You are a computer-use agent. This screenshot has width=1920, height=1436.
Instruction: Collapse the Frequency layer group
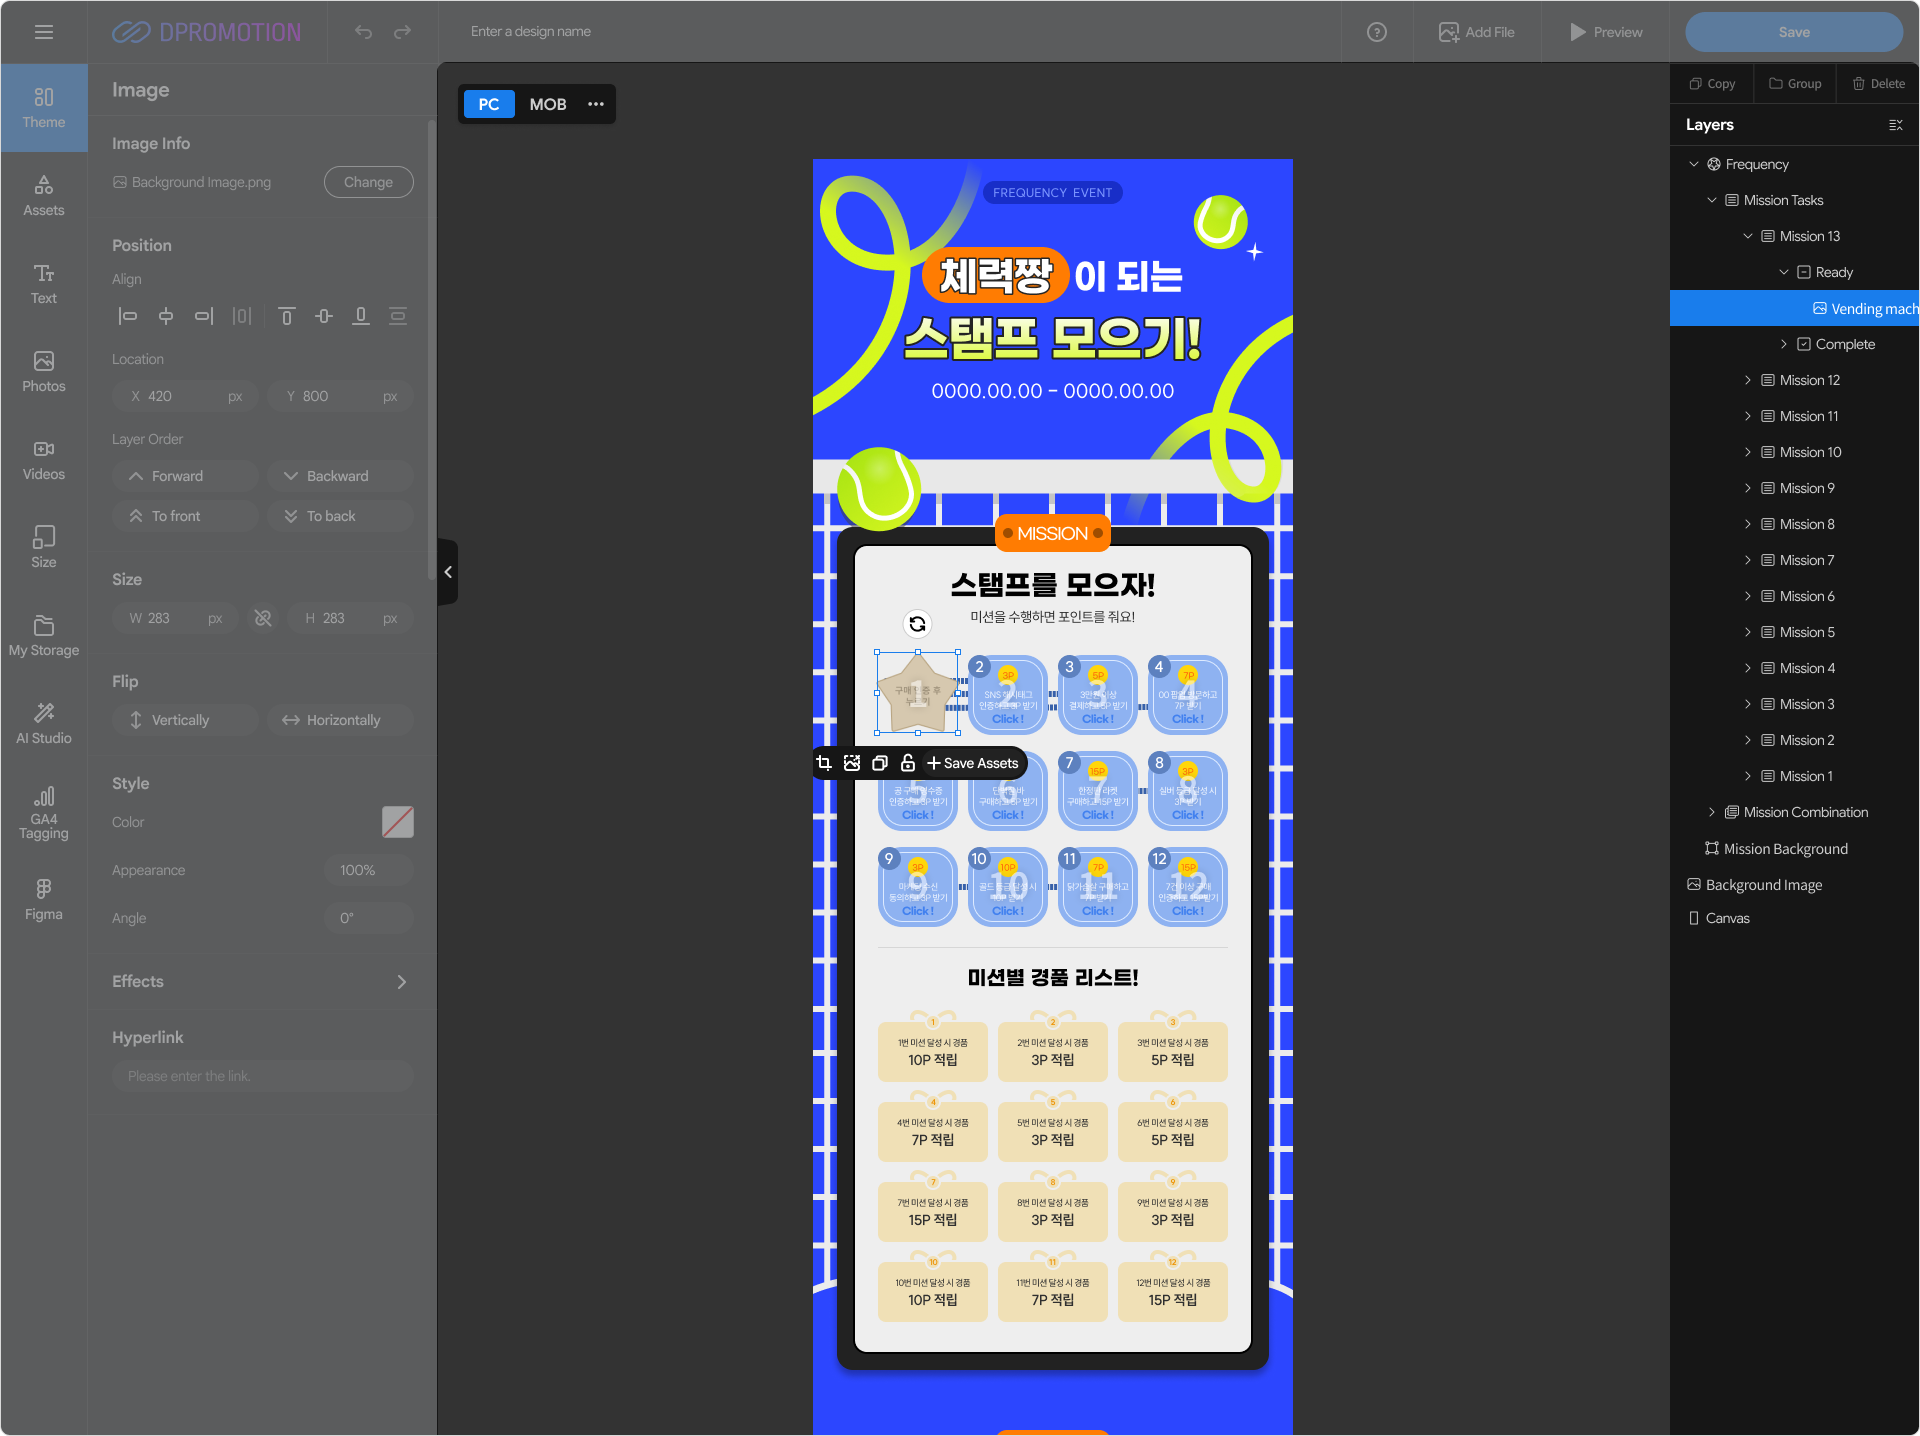pyautogui.click(x=1694, y=164)
